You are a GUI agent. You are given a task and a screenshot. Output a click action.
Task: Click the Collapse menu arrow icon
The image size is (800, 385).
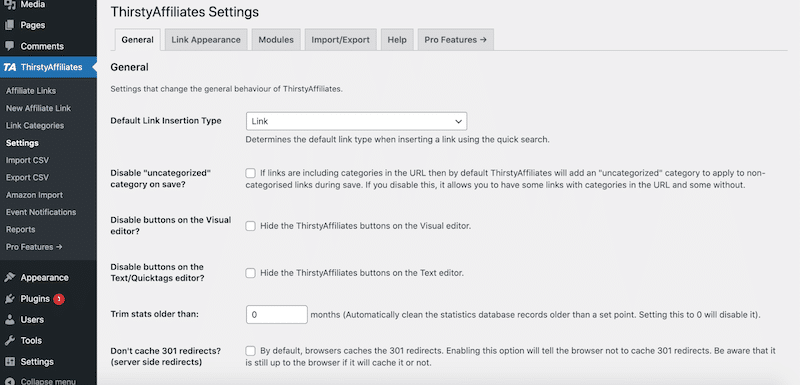click(x=9, y=381)
